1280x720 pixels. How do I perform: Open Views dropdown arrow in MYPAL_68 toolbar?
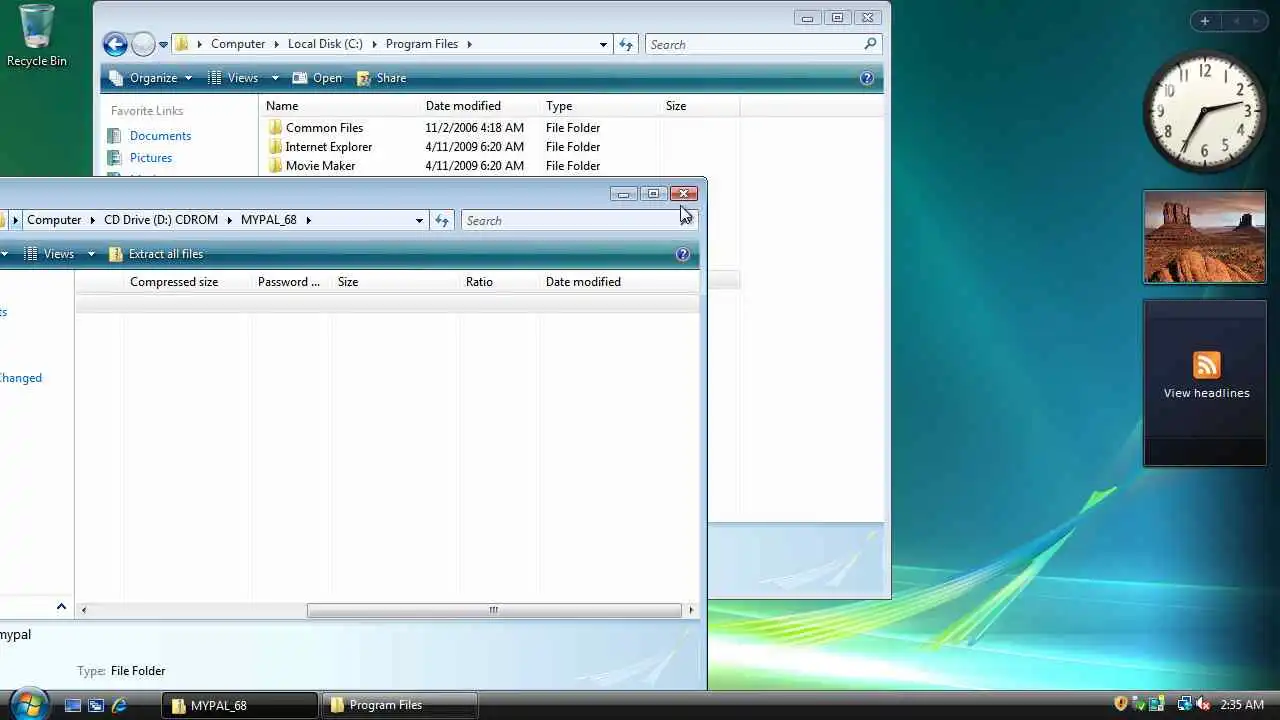(x=91, y=254)
